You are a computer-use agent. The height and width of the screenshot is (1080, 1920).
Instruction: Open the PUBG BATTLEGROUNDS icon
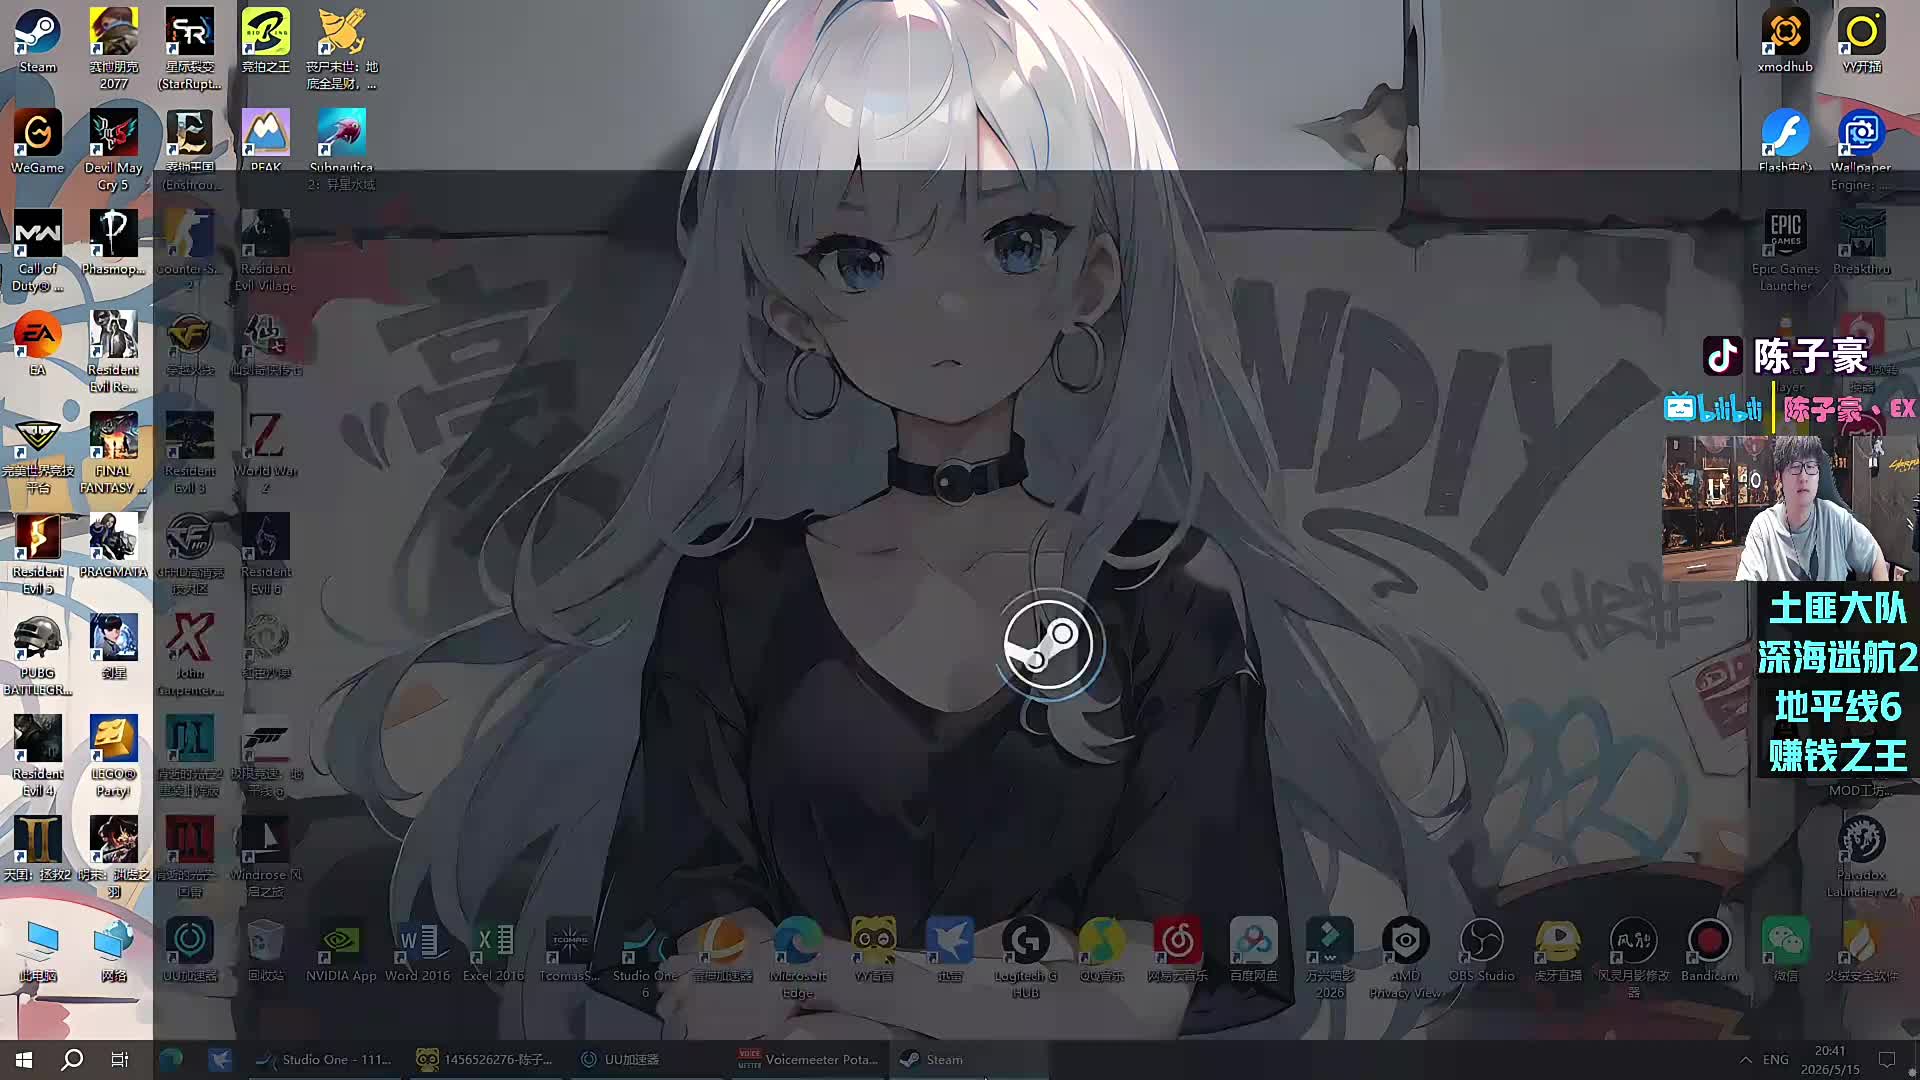click(38, 655)
